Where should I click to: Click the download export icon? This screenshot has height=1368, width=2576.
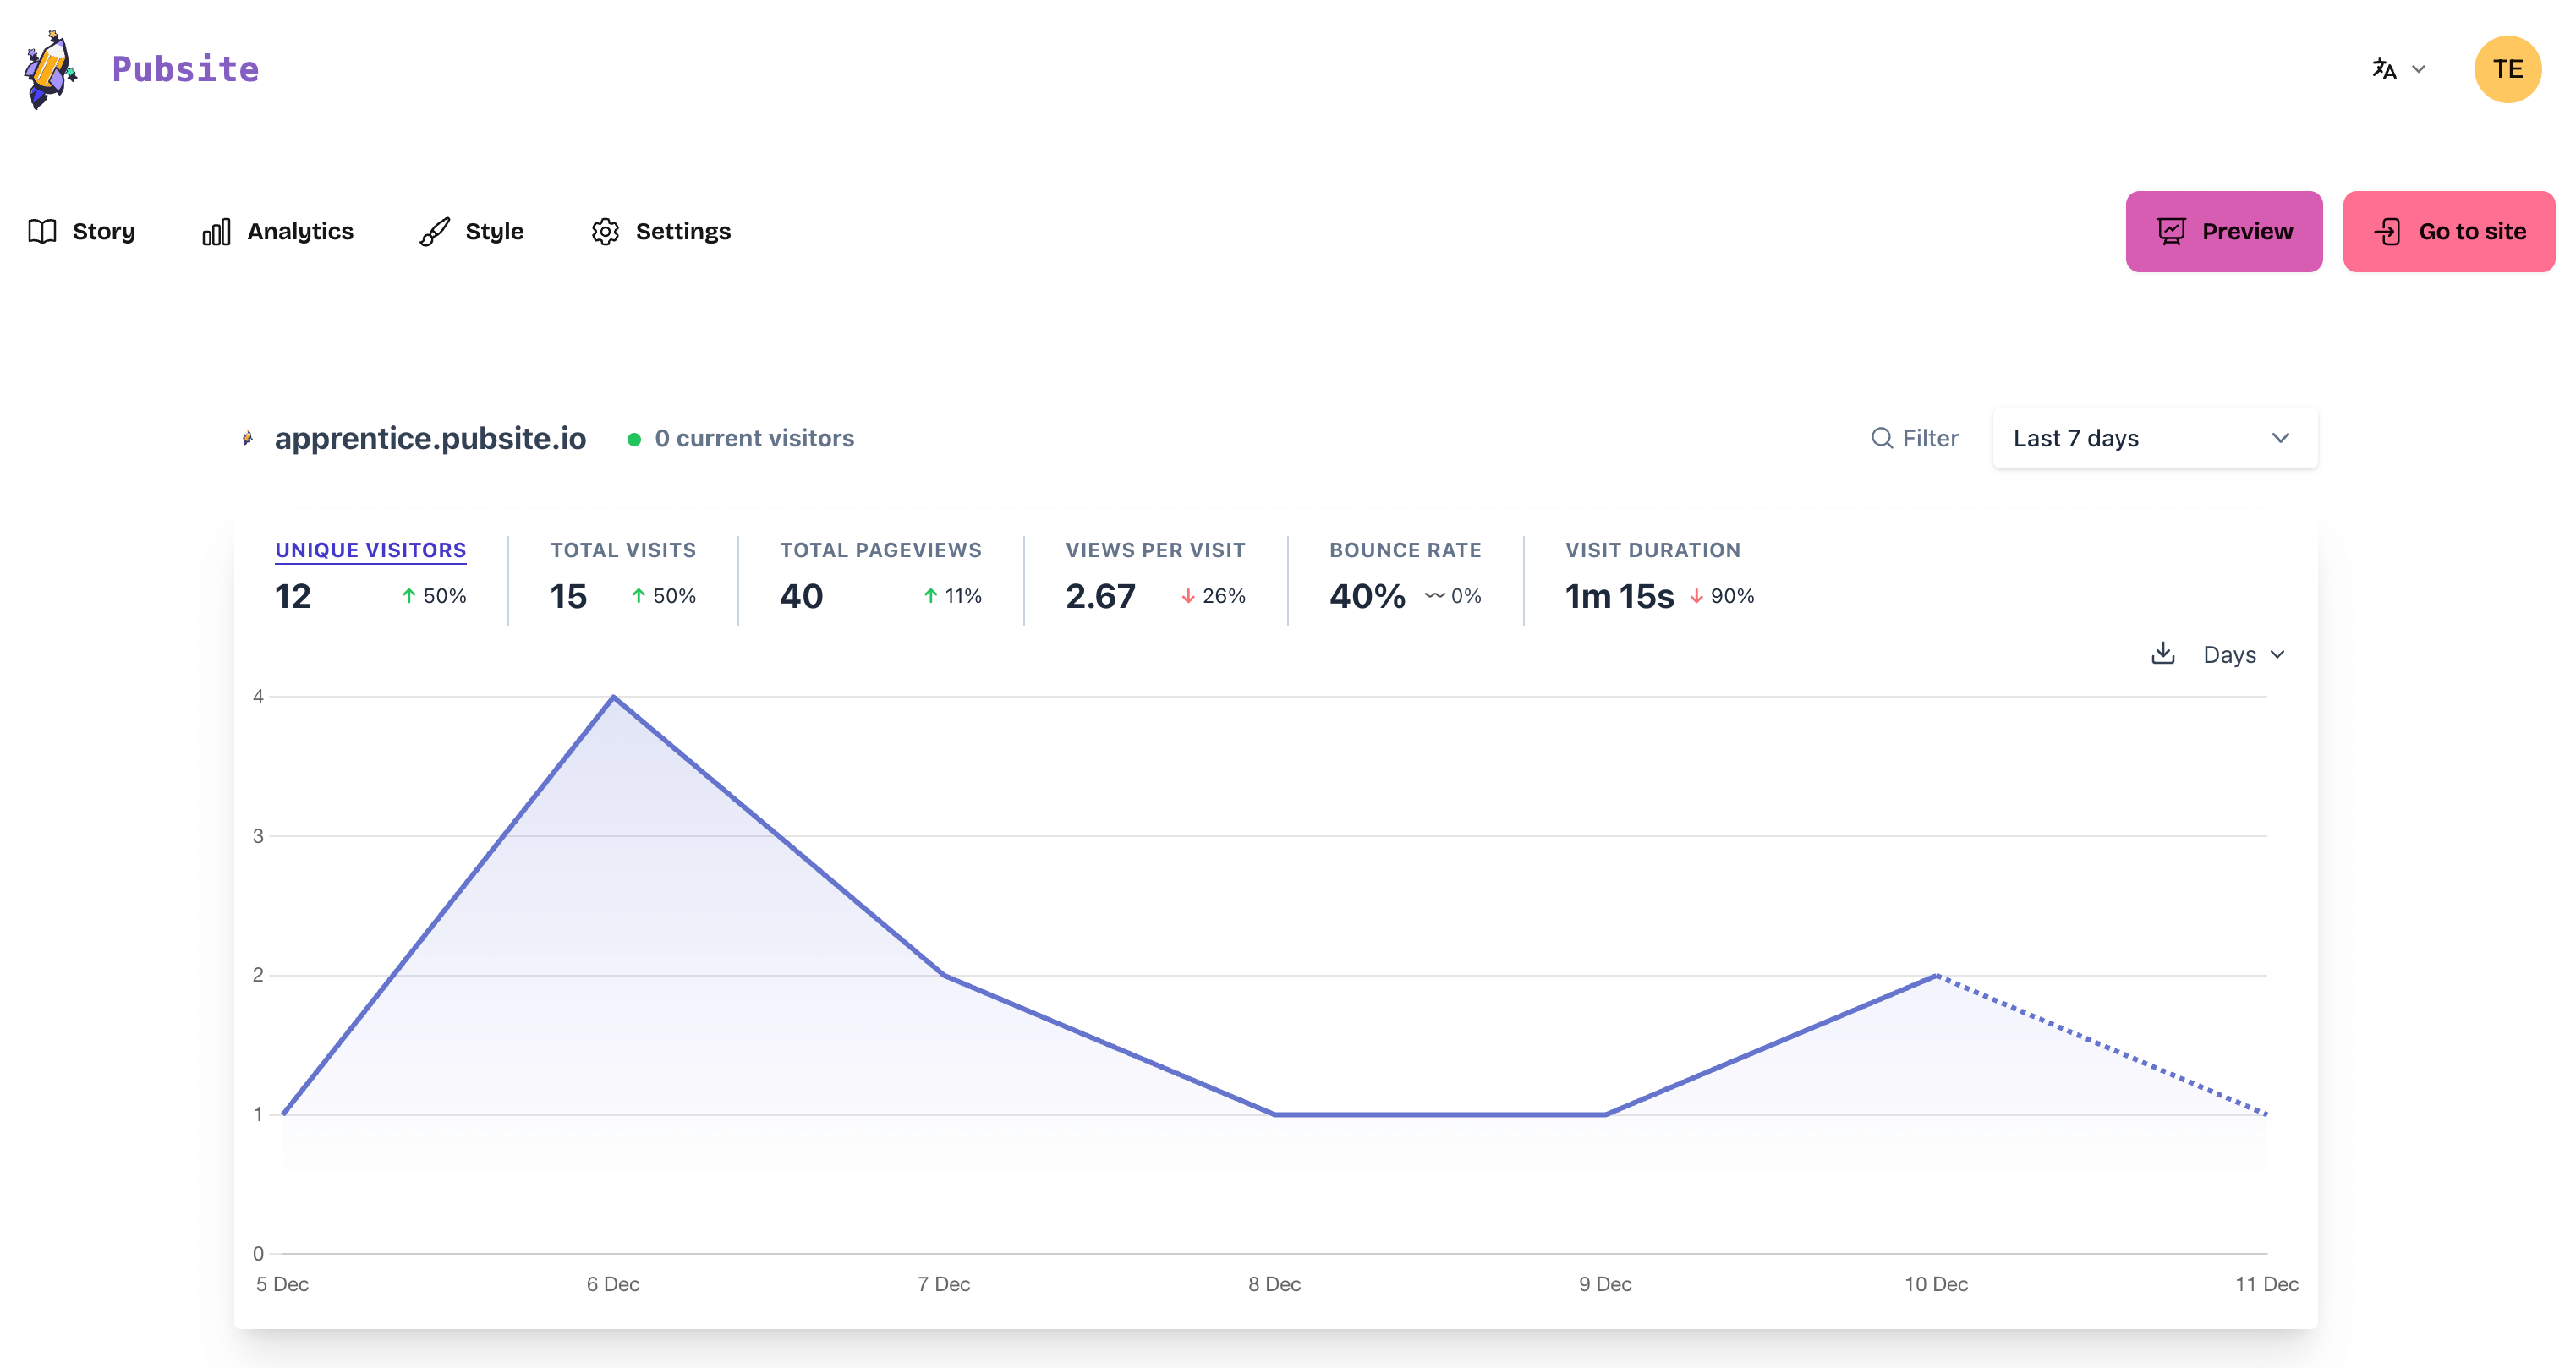coord(2163,654)
